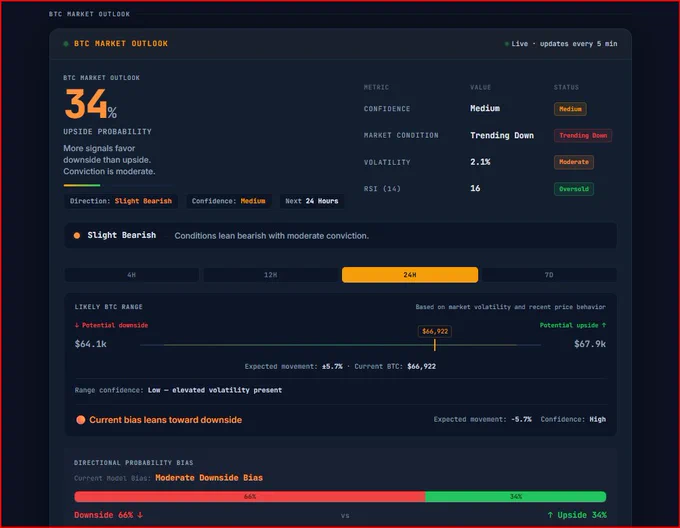Click the Potential downside arrow label
The image size is (680, 528).
(x=111, y=325)
